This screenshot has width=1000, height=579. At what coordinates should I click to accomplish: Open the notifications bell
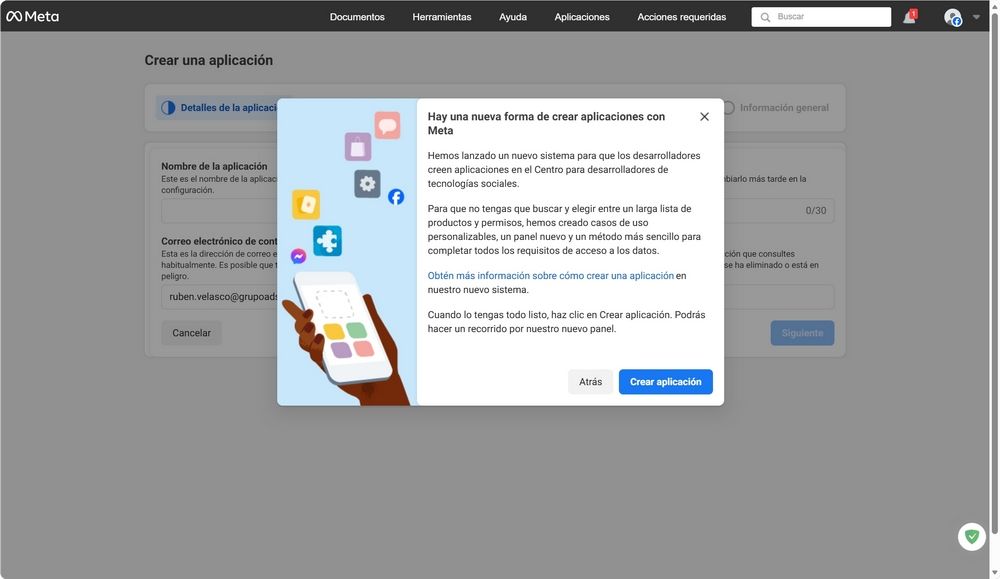908,16
